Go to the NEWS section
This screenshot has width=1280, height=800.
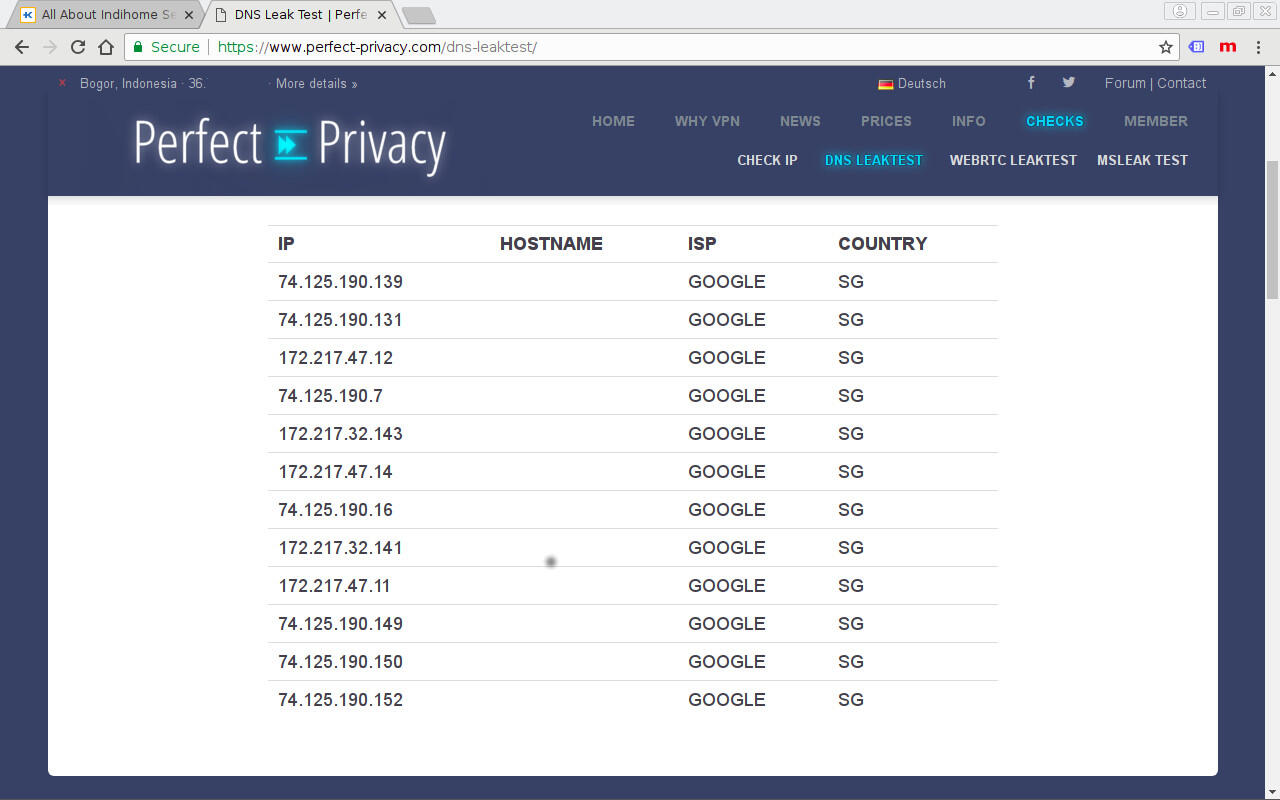click(x=800, y=121)
